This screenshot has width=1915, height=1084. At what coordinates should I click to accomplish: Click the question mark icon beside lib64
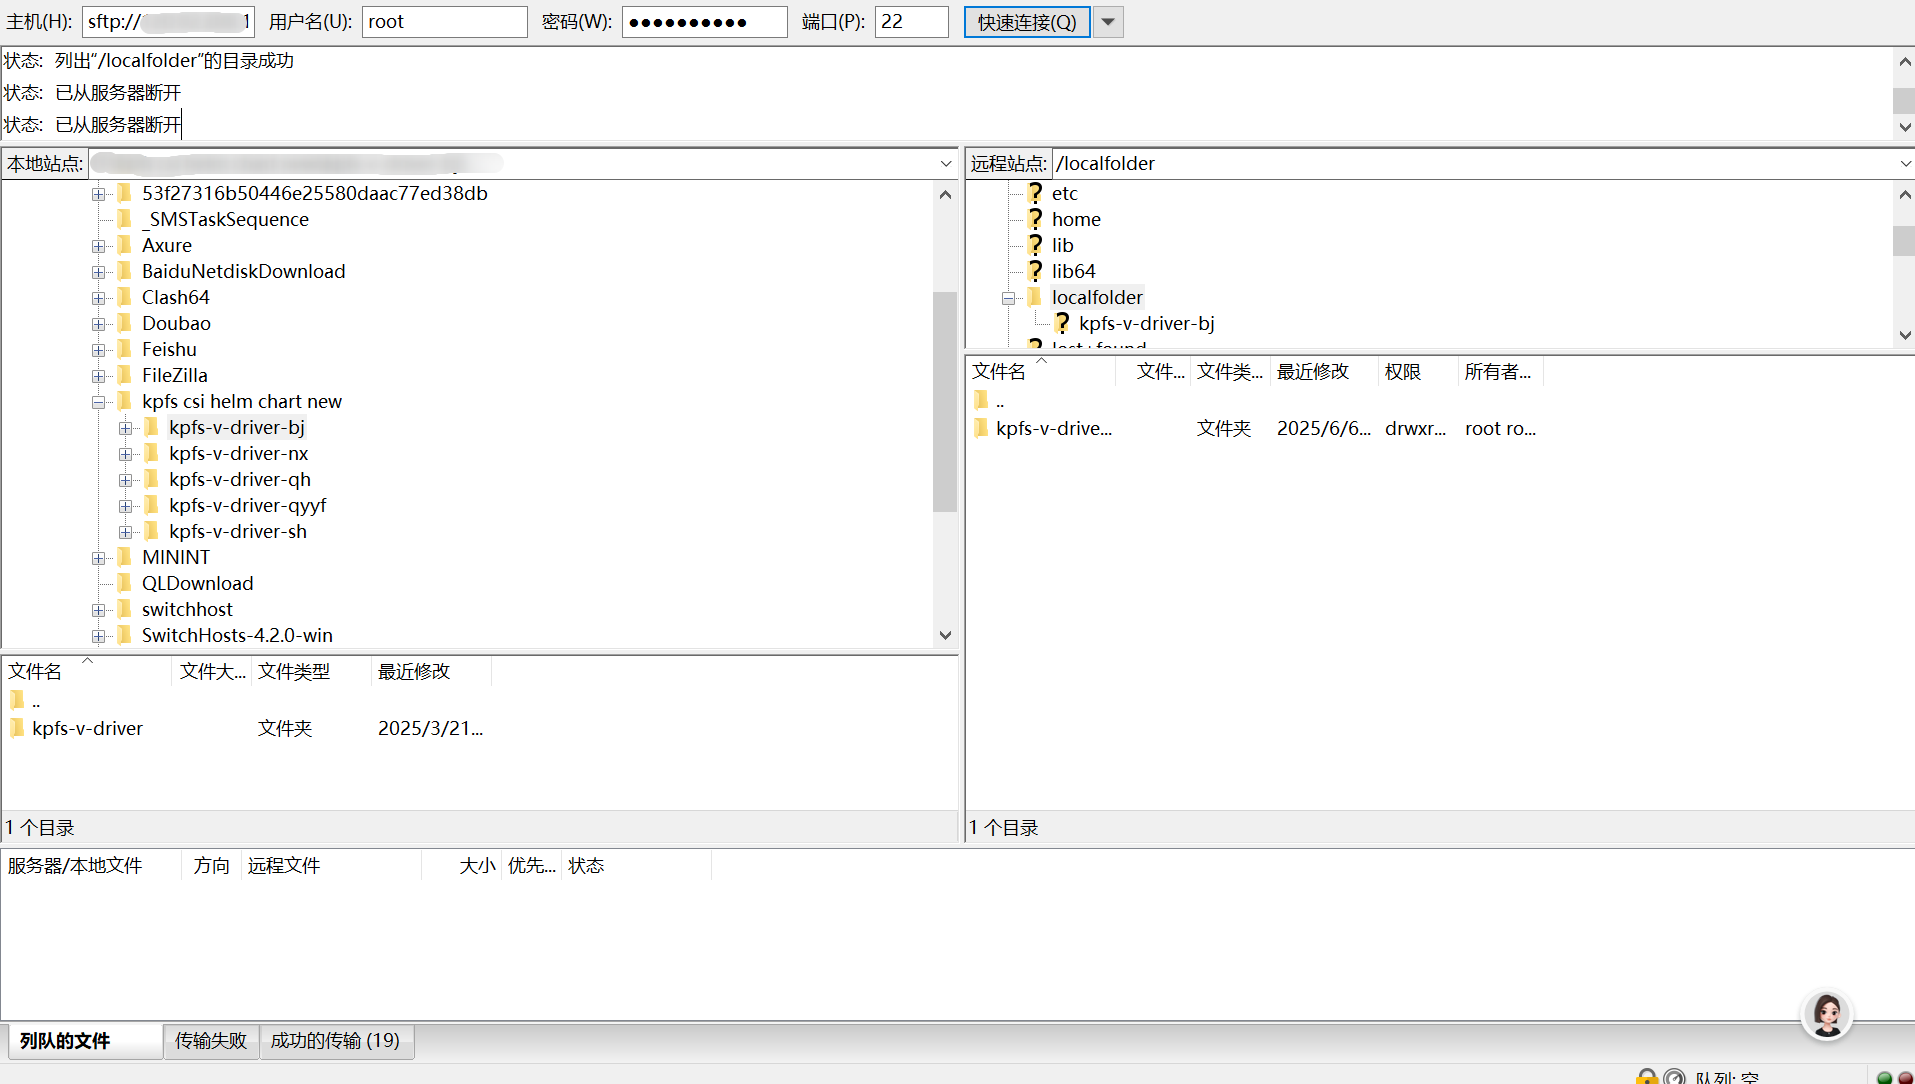1035,271
